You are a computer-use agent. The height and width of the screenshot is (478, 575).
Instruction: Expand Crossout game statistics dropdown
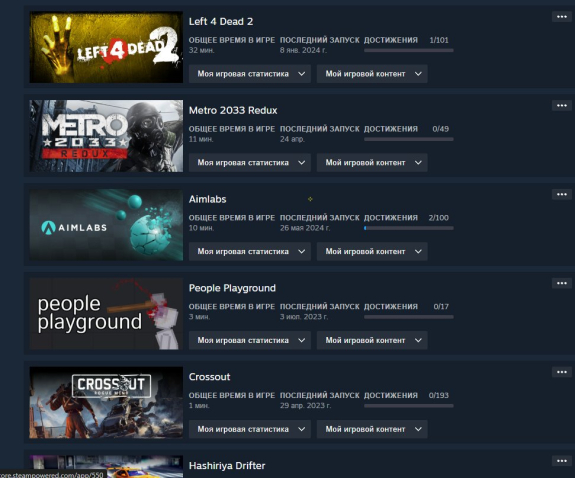coord(250,429)
